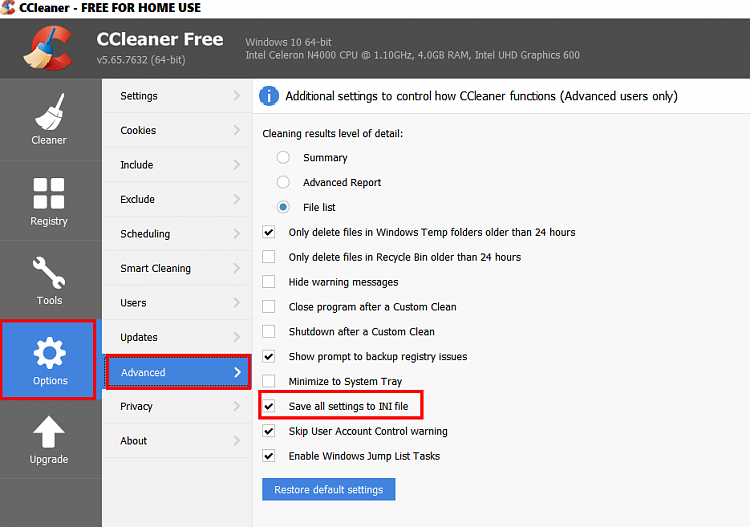Expand the Cookies row chevron
Screen dimensions: 750x527
coord(237,130)
